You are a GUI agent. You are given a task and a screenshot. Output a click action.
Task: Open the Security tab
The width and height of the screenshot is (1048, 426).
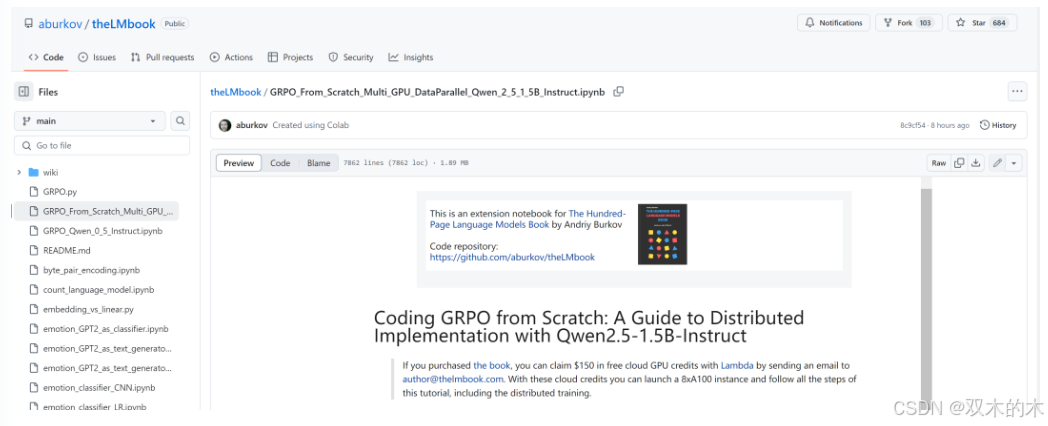coord(351,58)
